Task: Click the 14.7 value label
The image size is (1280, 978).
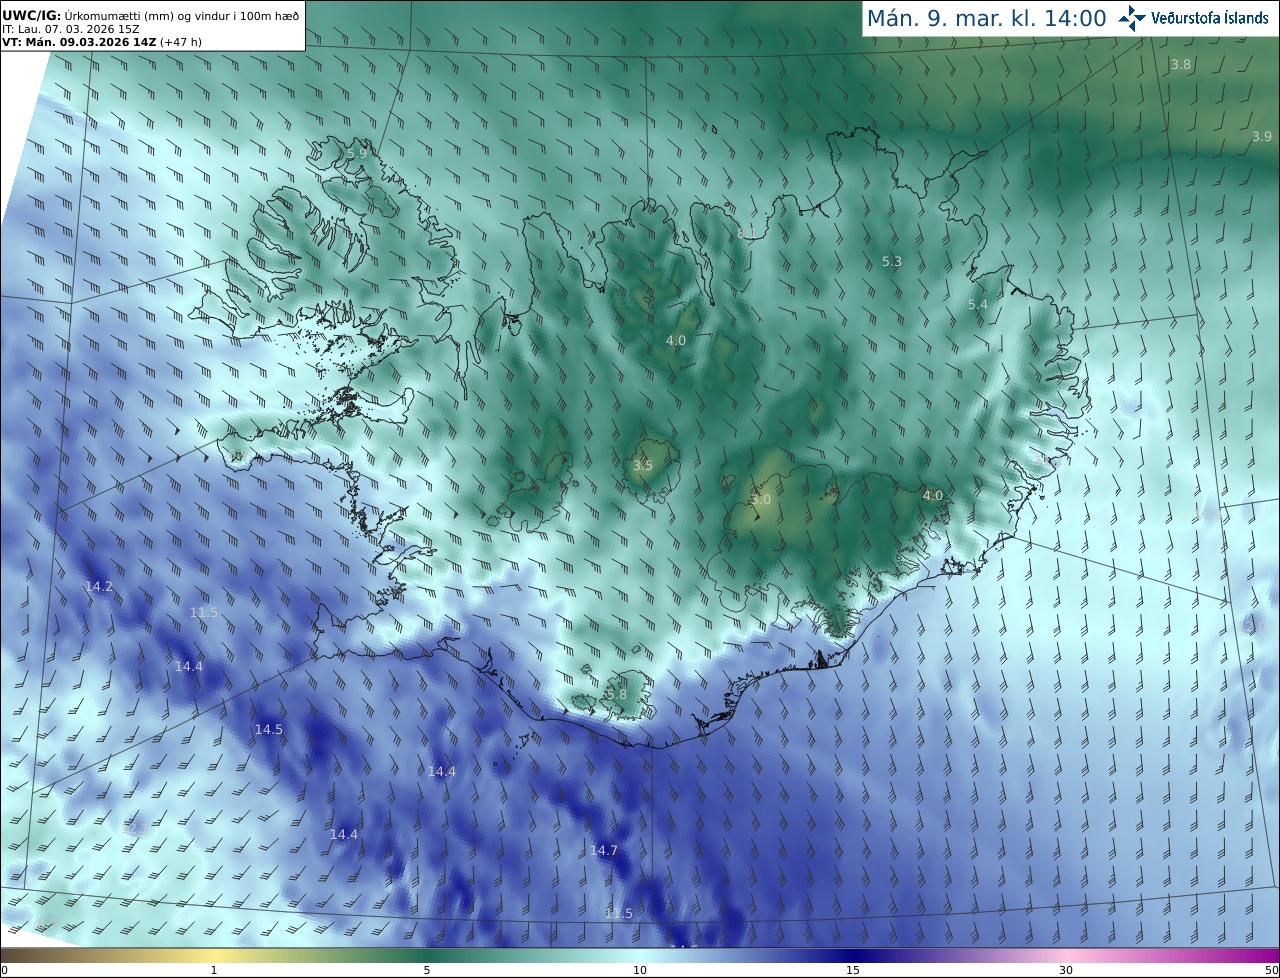Action: 603,850
